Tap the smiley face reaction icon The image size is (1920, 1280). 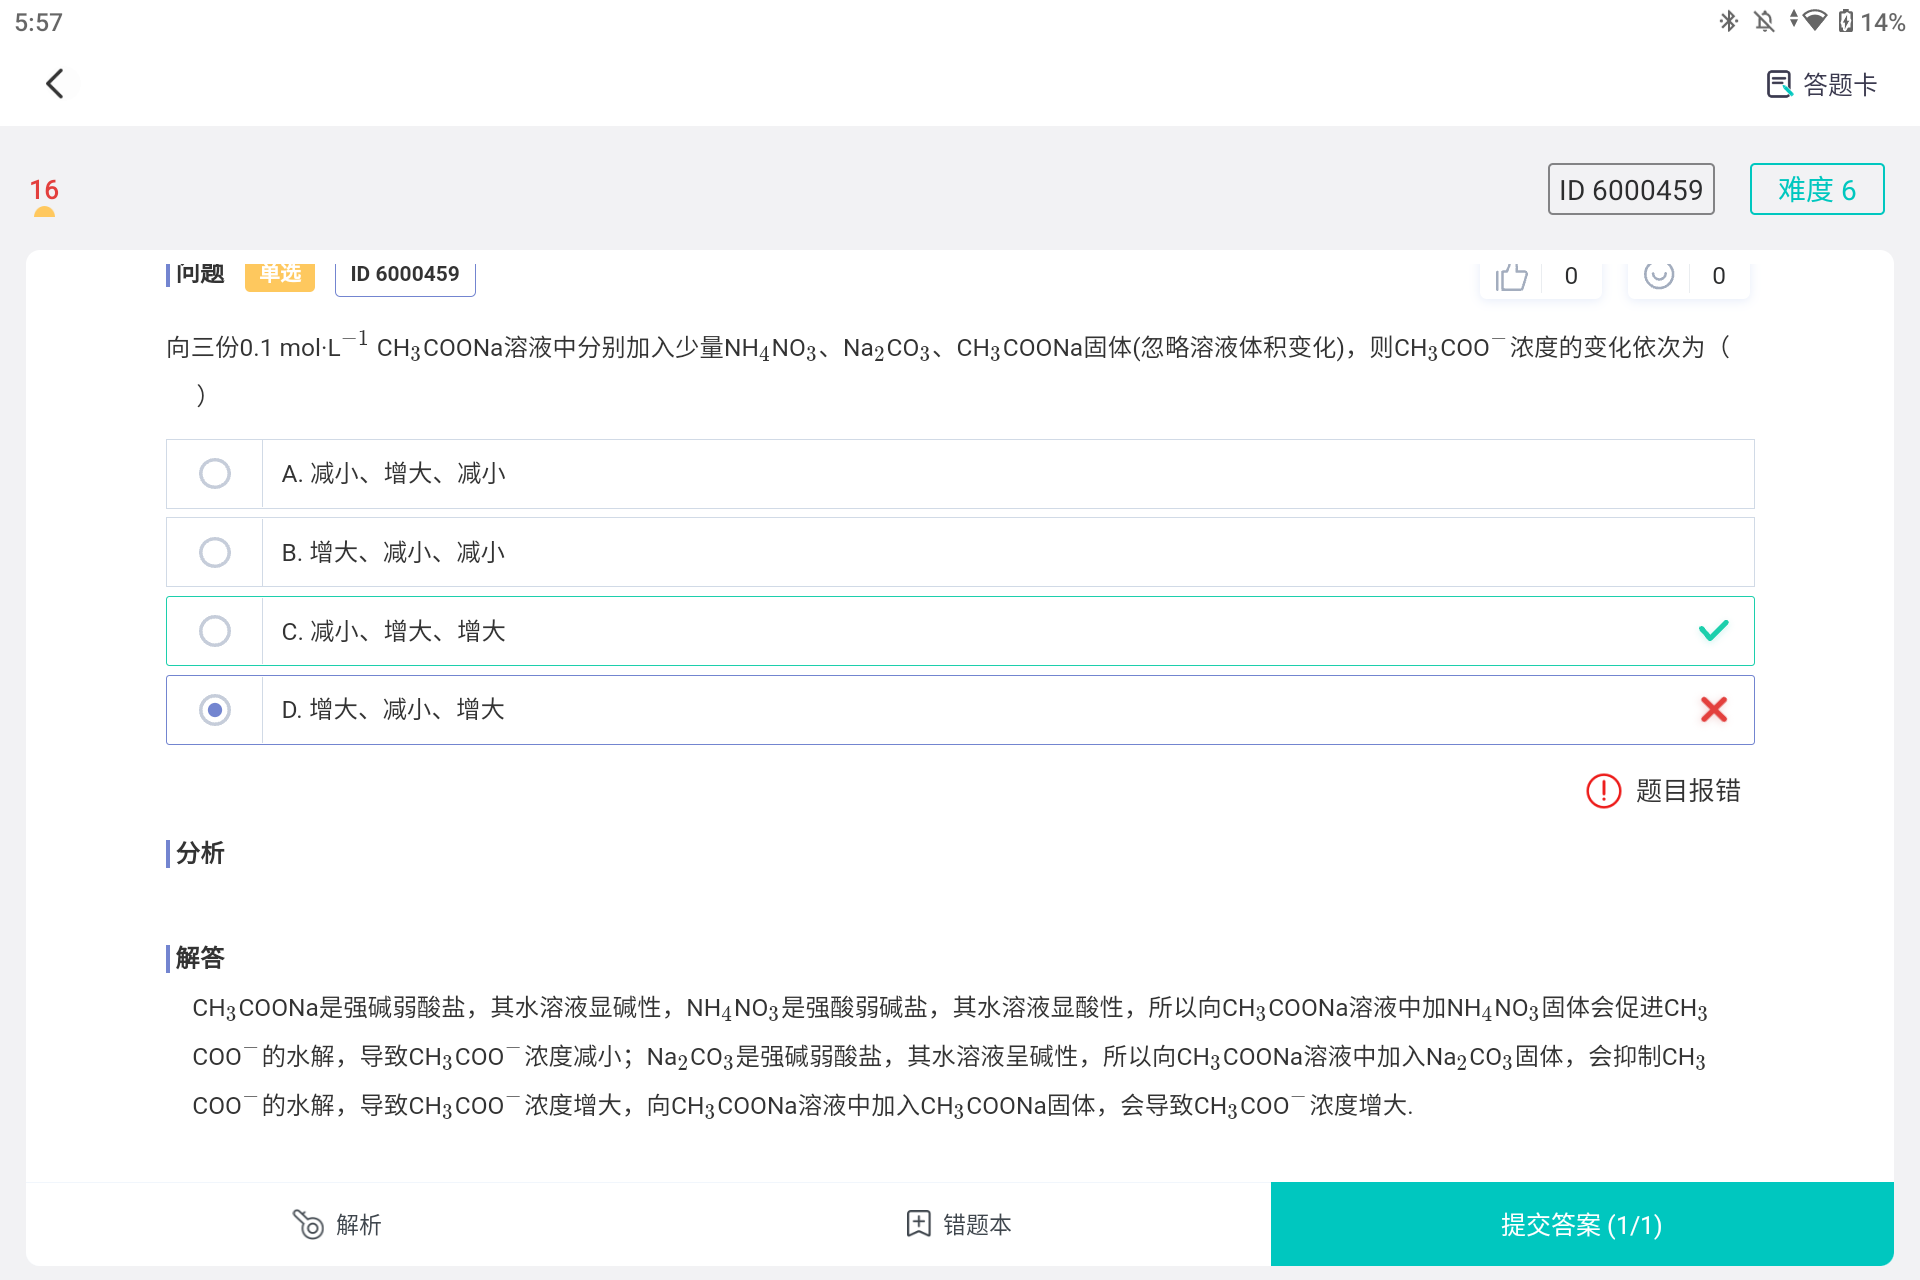[1659, 275]
